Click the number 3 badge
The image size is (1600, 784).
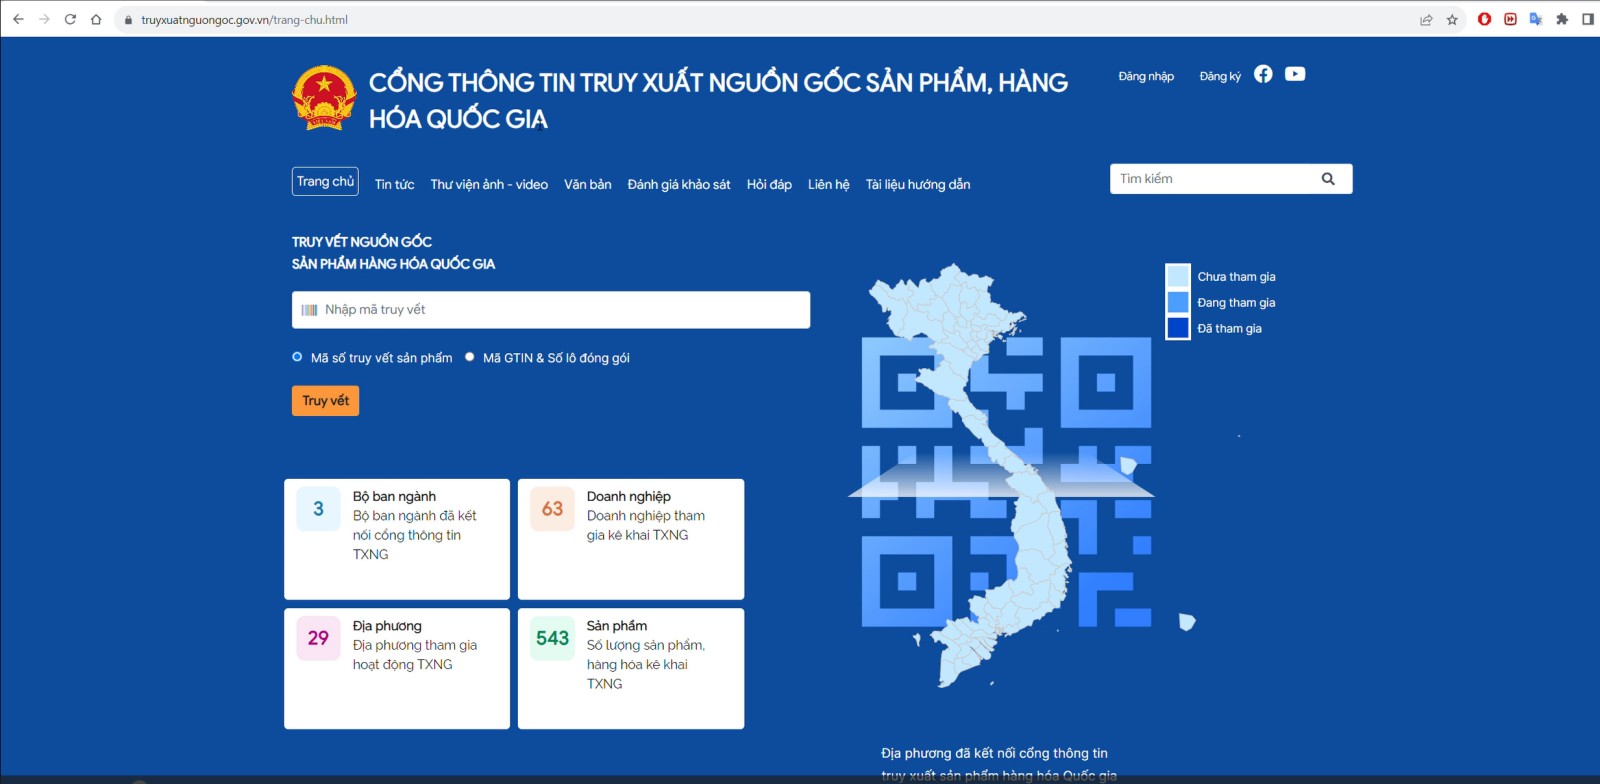(318, 509)
